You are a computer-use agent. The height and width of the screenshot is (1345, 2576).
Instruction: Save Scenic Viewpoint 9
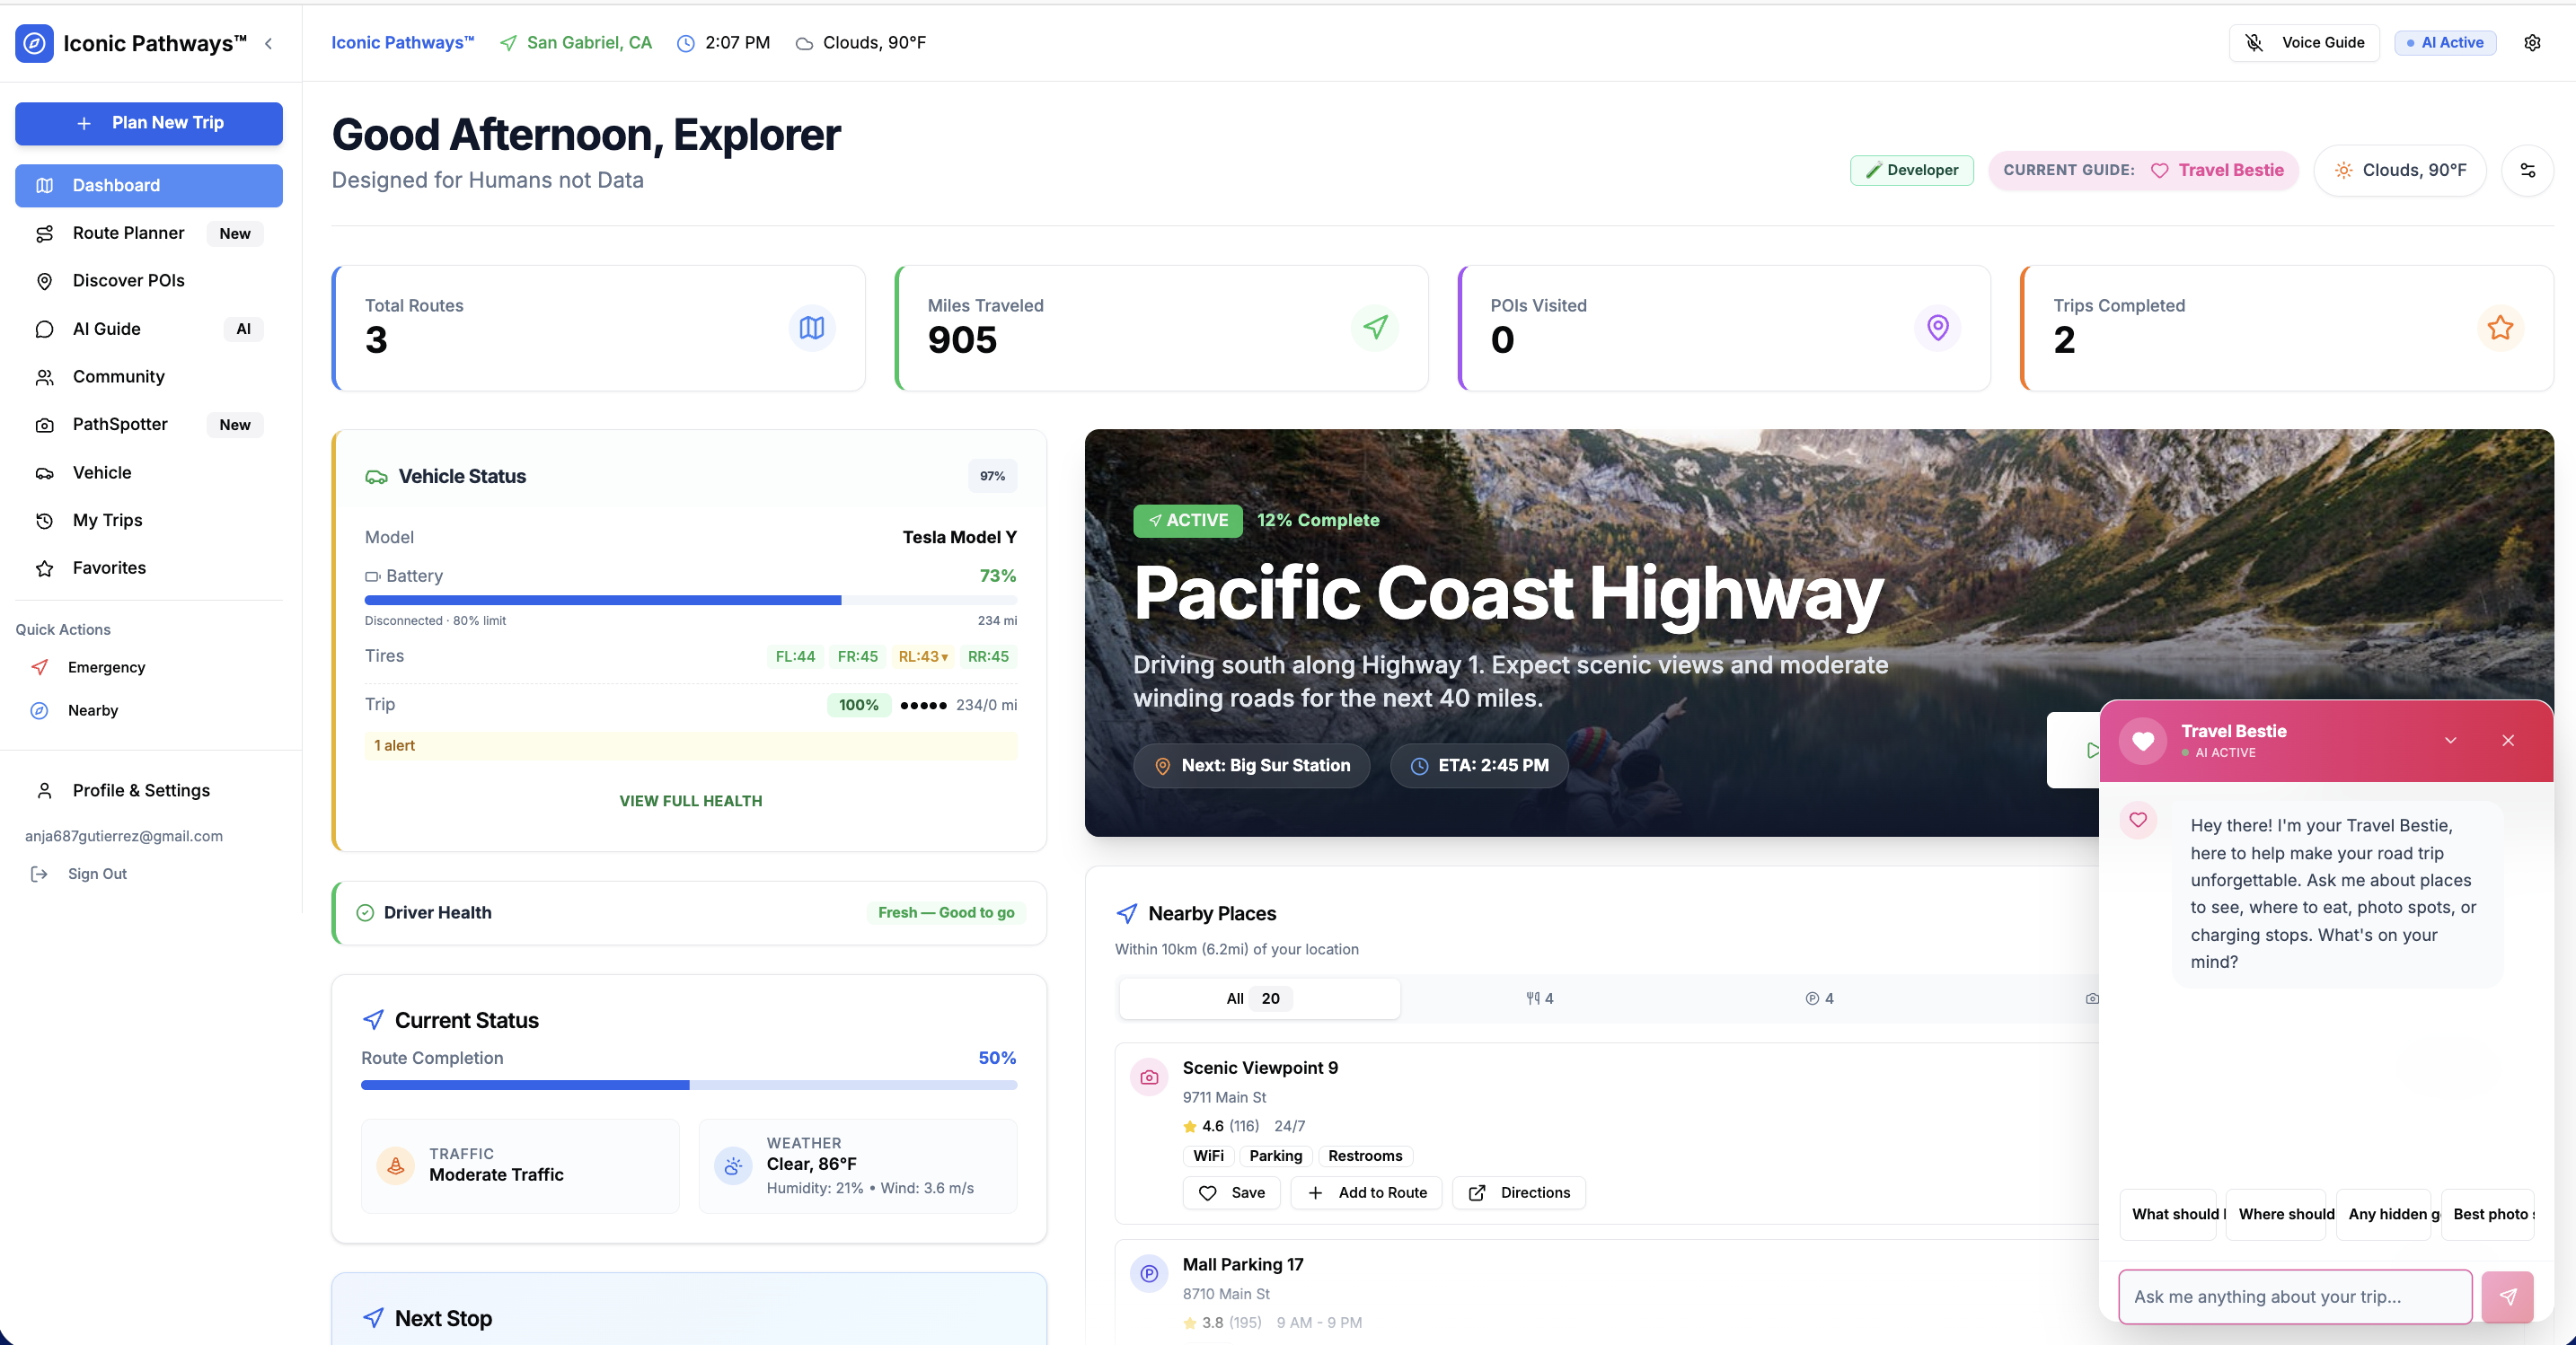pyautogui.click(x=1231, y=1193)
